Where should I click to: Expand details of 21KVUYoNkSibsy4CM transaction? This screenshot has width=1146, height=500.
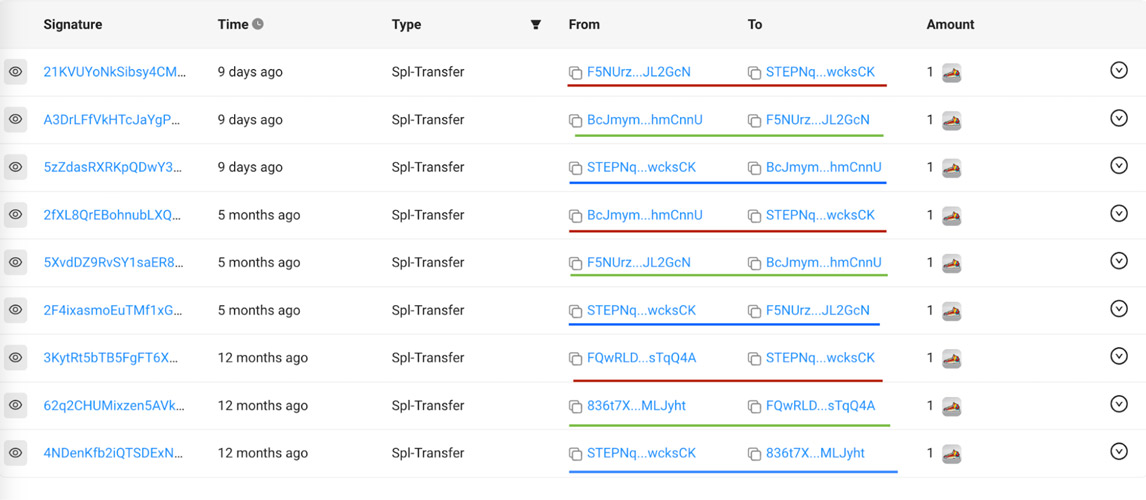1118,70
